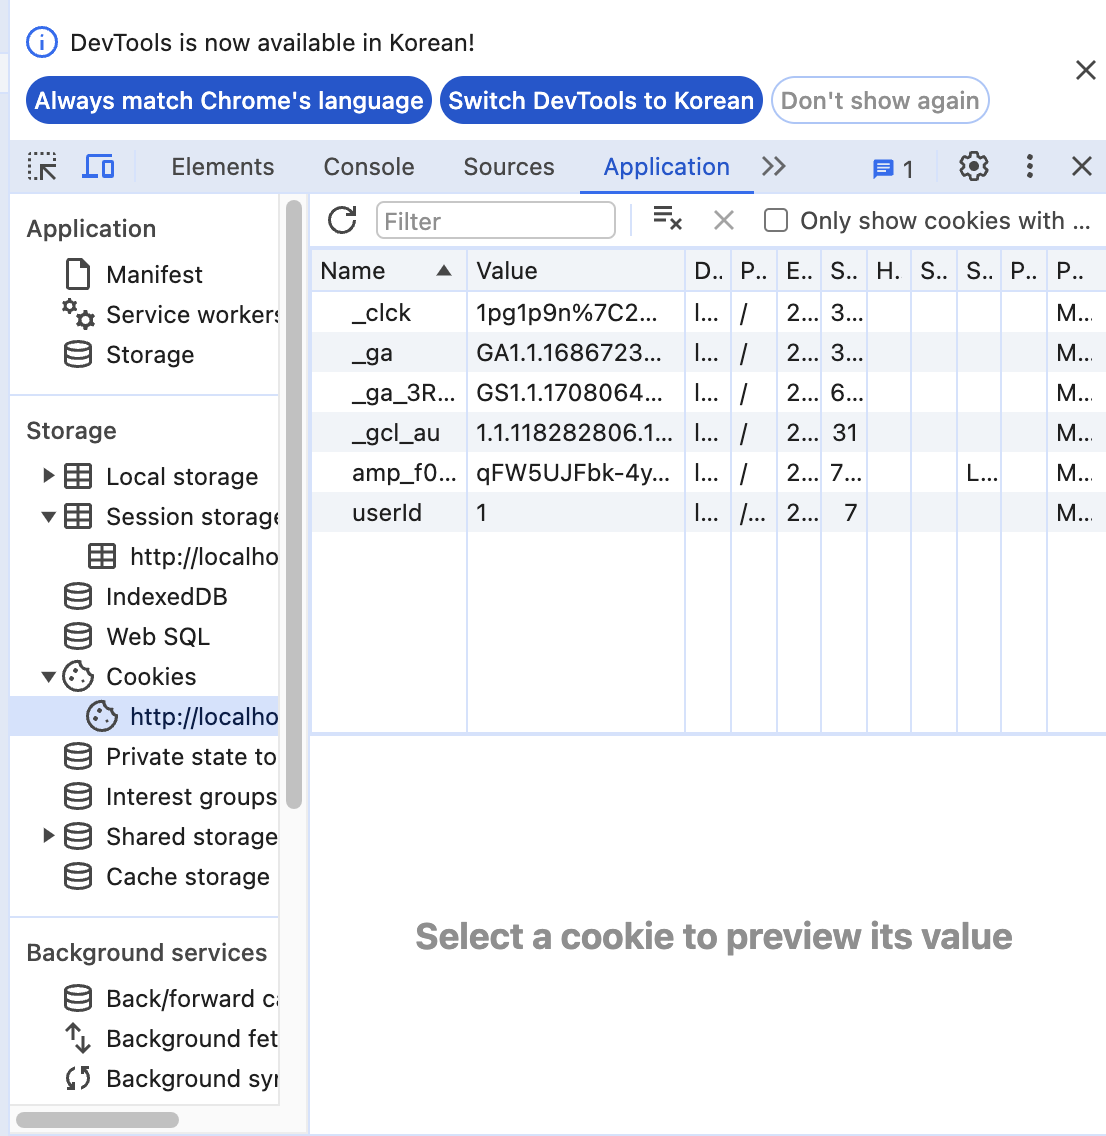Viewport: 1106px width, 1136px height.
Task: Select the amp_f0... cookie row
Action: point(708,472)
